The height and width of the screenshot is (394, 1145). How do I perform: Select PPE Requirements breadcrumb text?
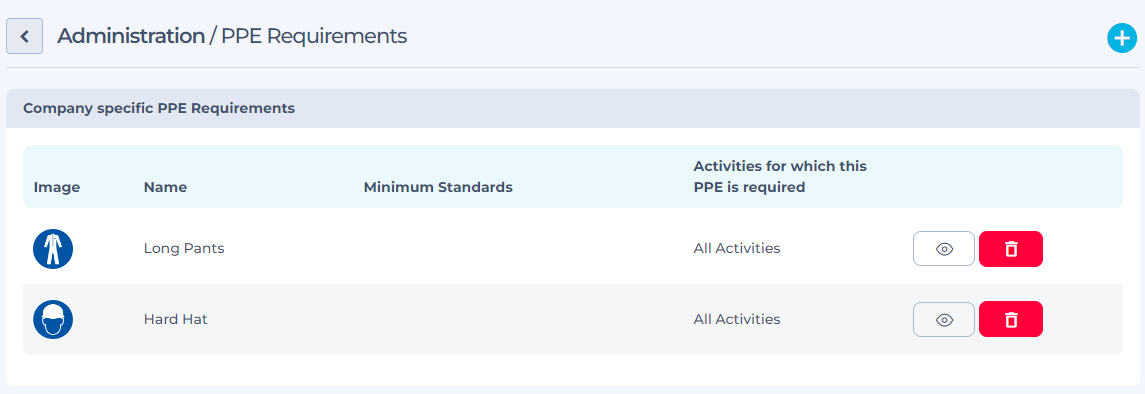[x=314, y=36]
